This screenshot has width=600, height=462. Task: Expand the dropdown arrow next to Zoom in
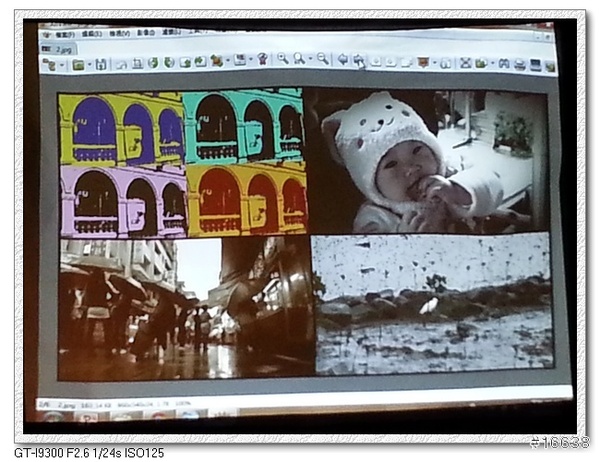coord(308,60)
